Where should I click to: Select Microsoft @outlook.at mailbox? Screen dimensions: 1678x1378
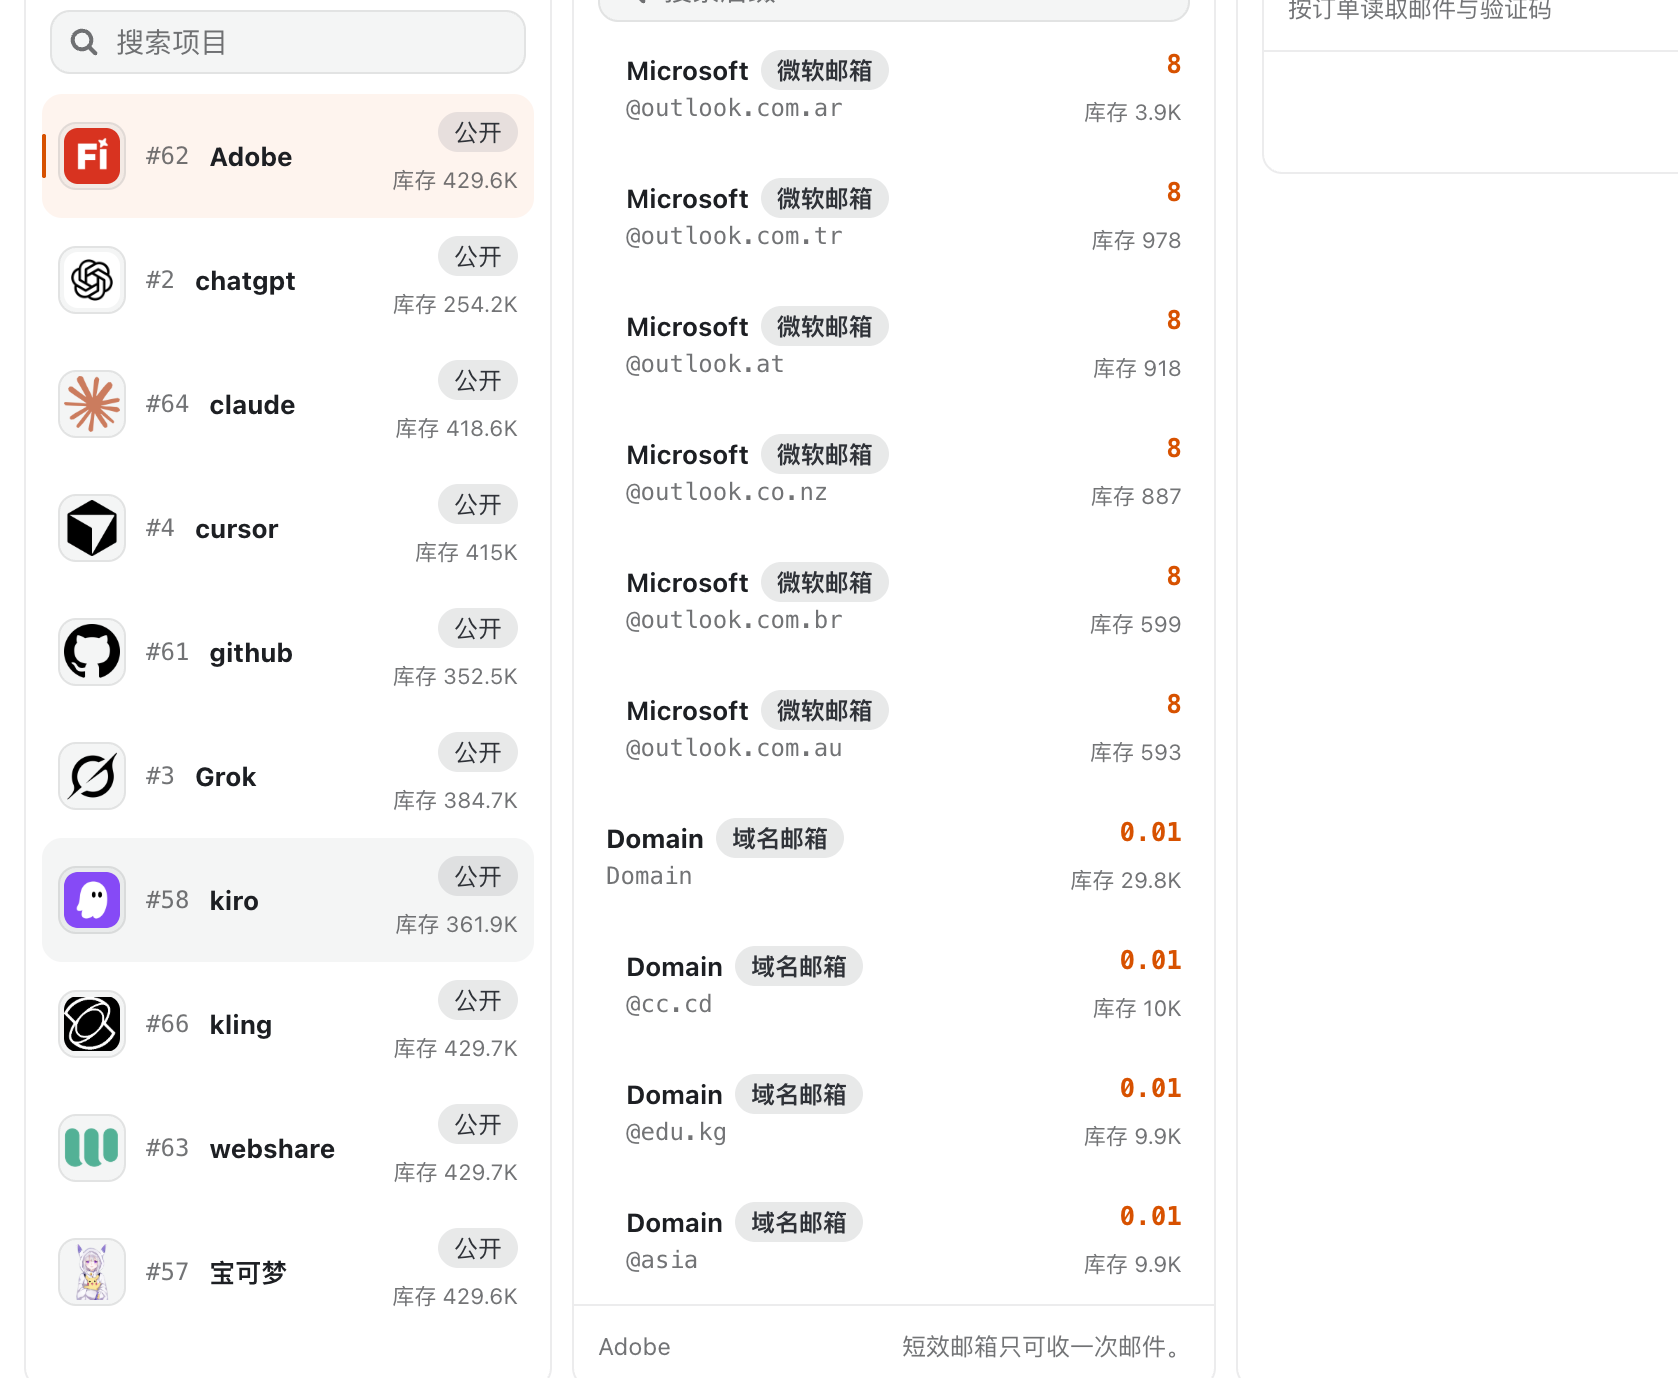tap(894, 344)
